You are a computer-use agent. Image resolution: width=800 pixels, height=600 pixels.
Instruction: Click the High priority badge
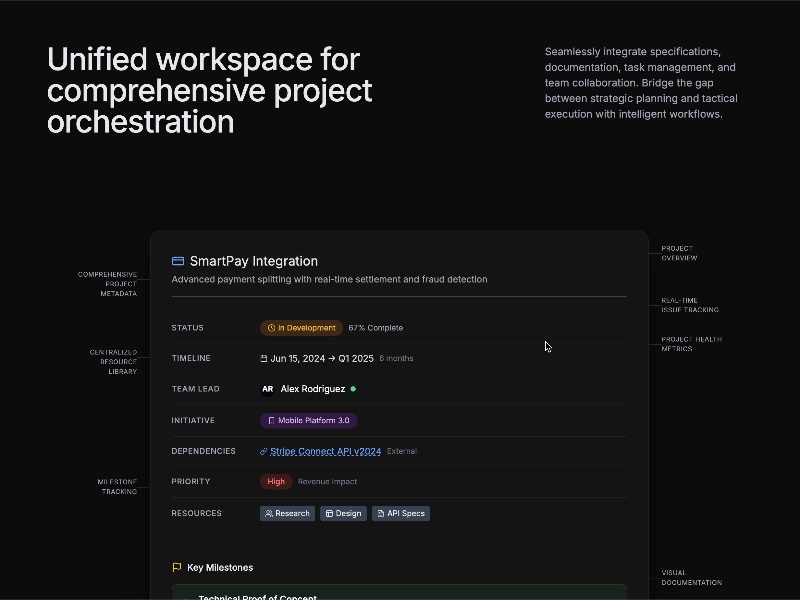pyautogui.click(x=275, y=481)
